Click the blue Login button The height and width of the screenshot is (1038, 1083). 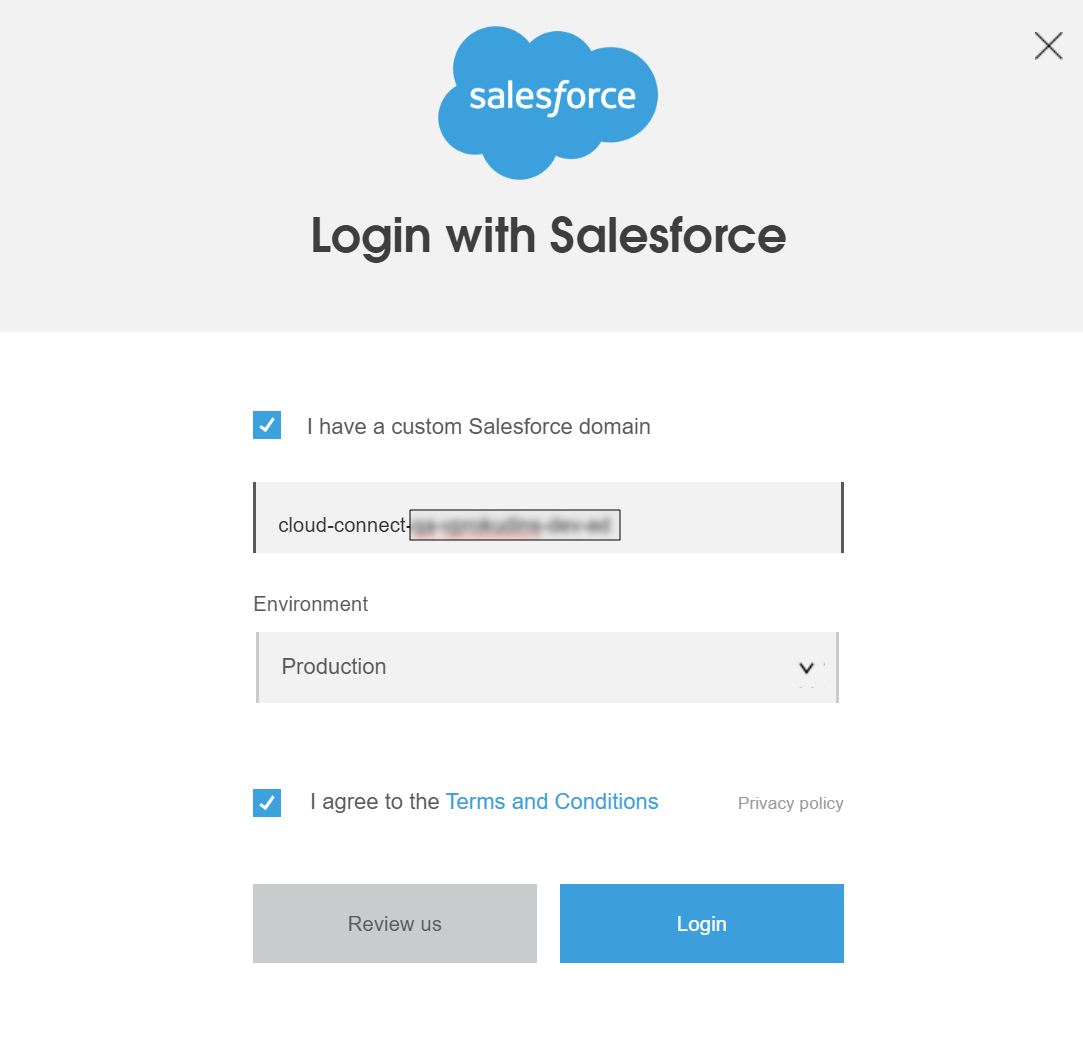(x=702, y=923)
